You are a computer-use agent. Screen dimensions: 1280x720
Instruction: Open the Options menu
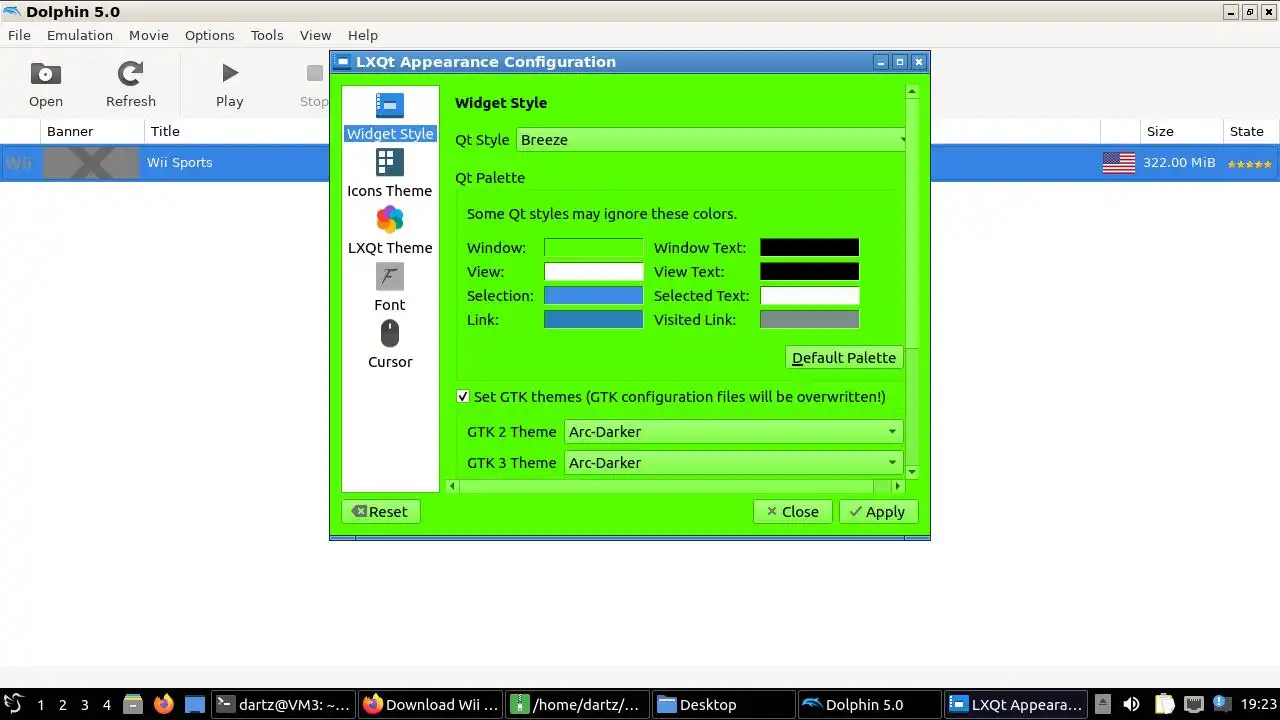click(209, 35)
